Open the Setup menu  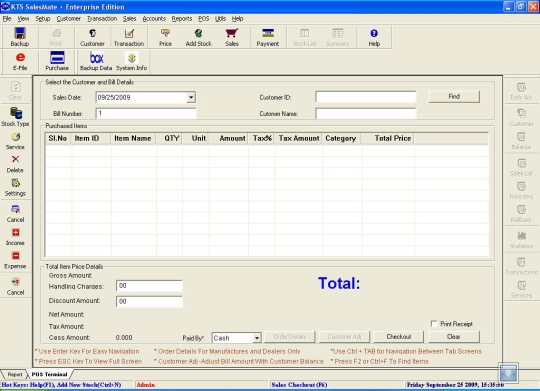(43, 19)
